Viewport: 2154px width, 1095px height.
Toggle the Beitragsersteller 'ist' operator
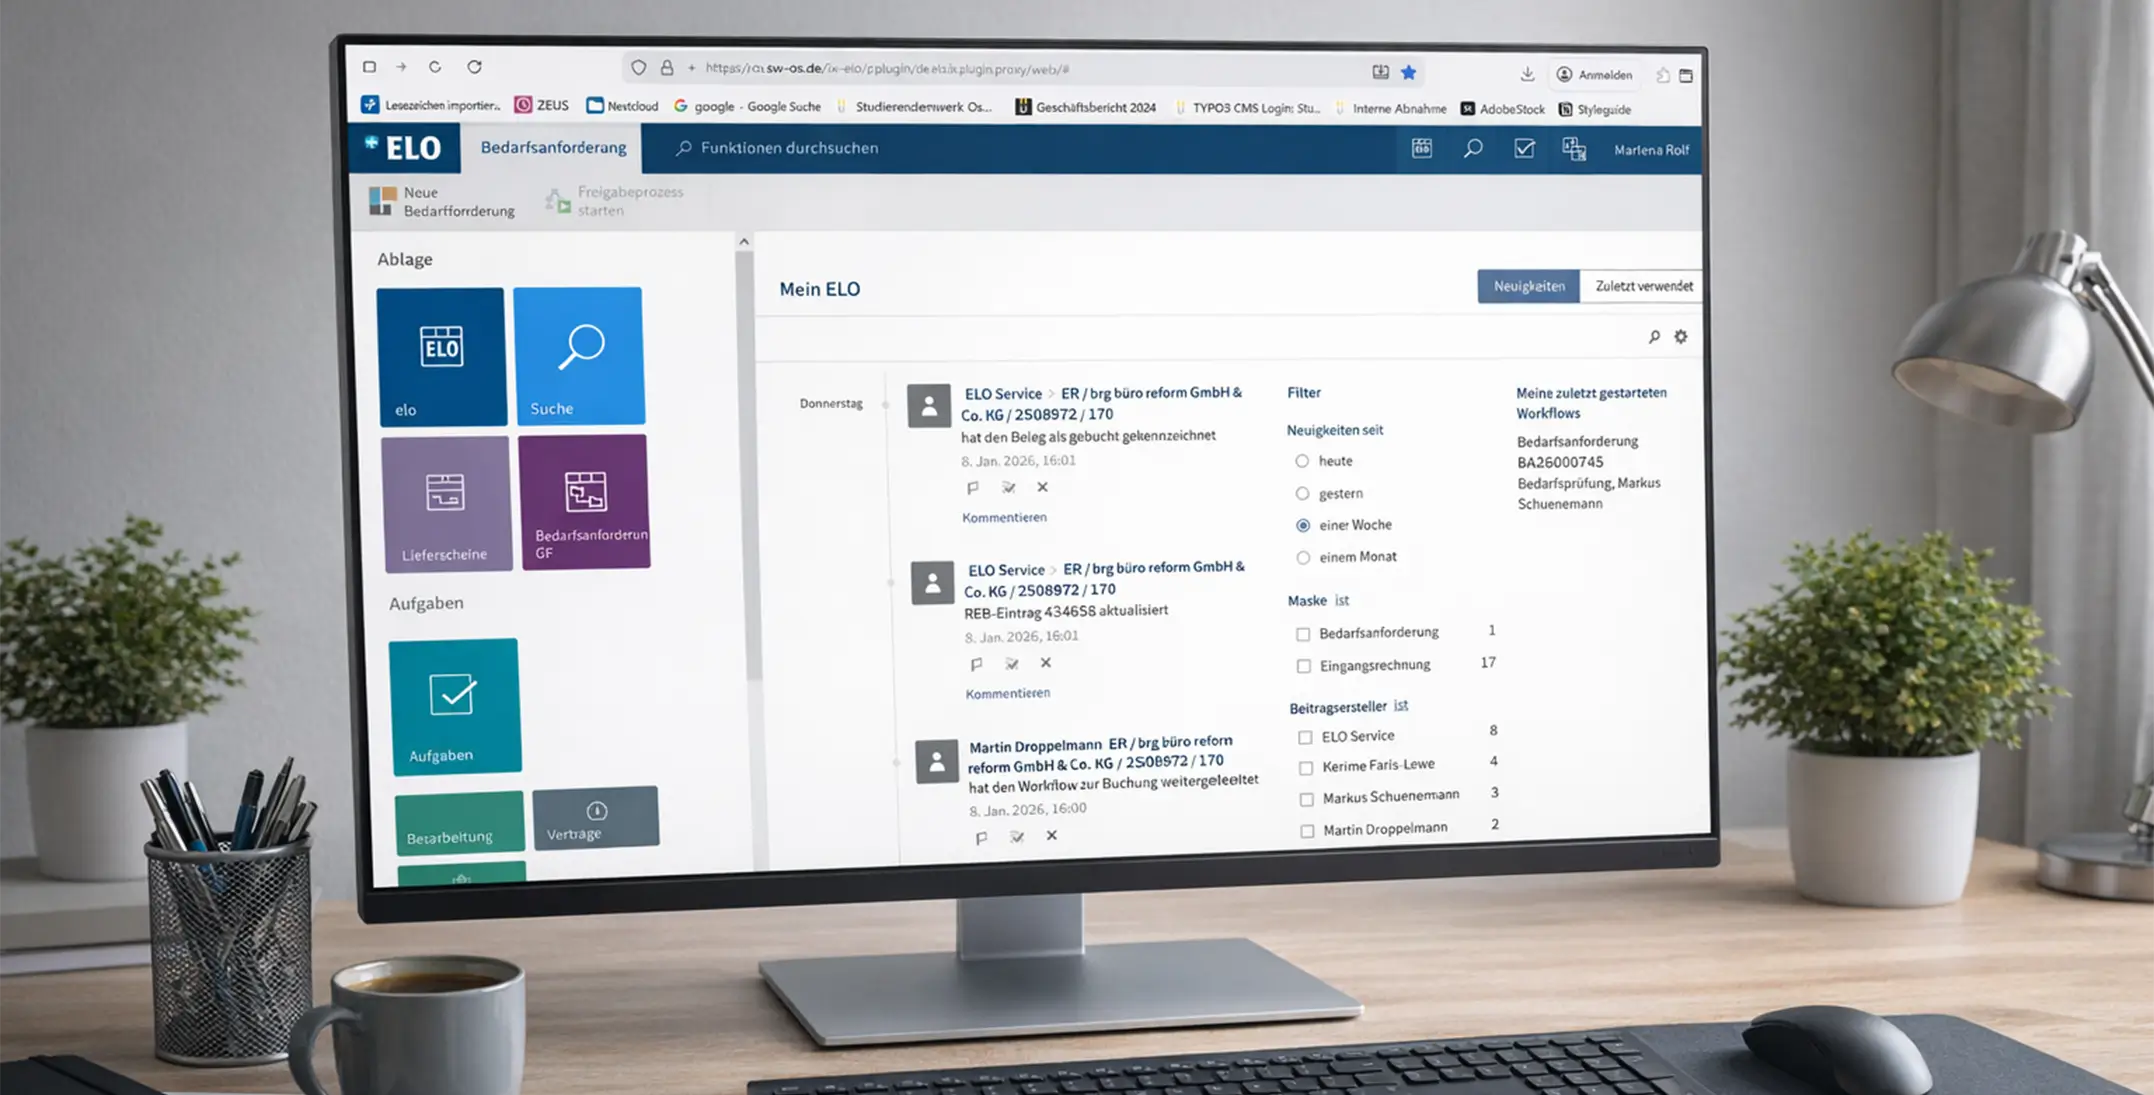click(1401, 705)
